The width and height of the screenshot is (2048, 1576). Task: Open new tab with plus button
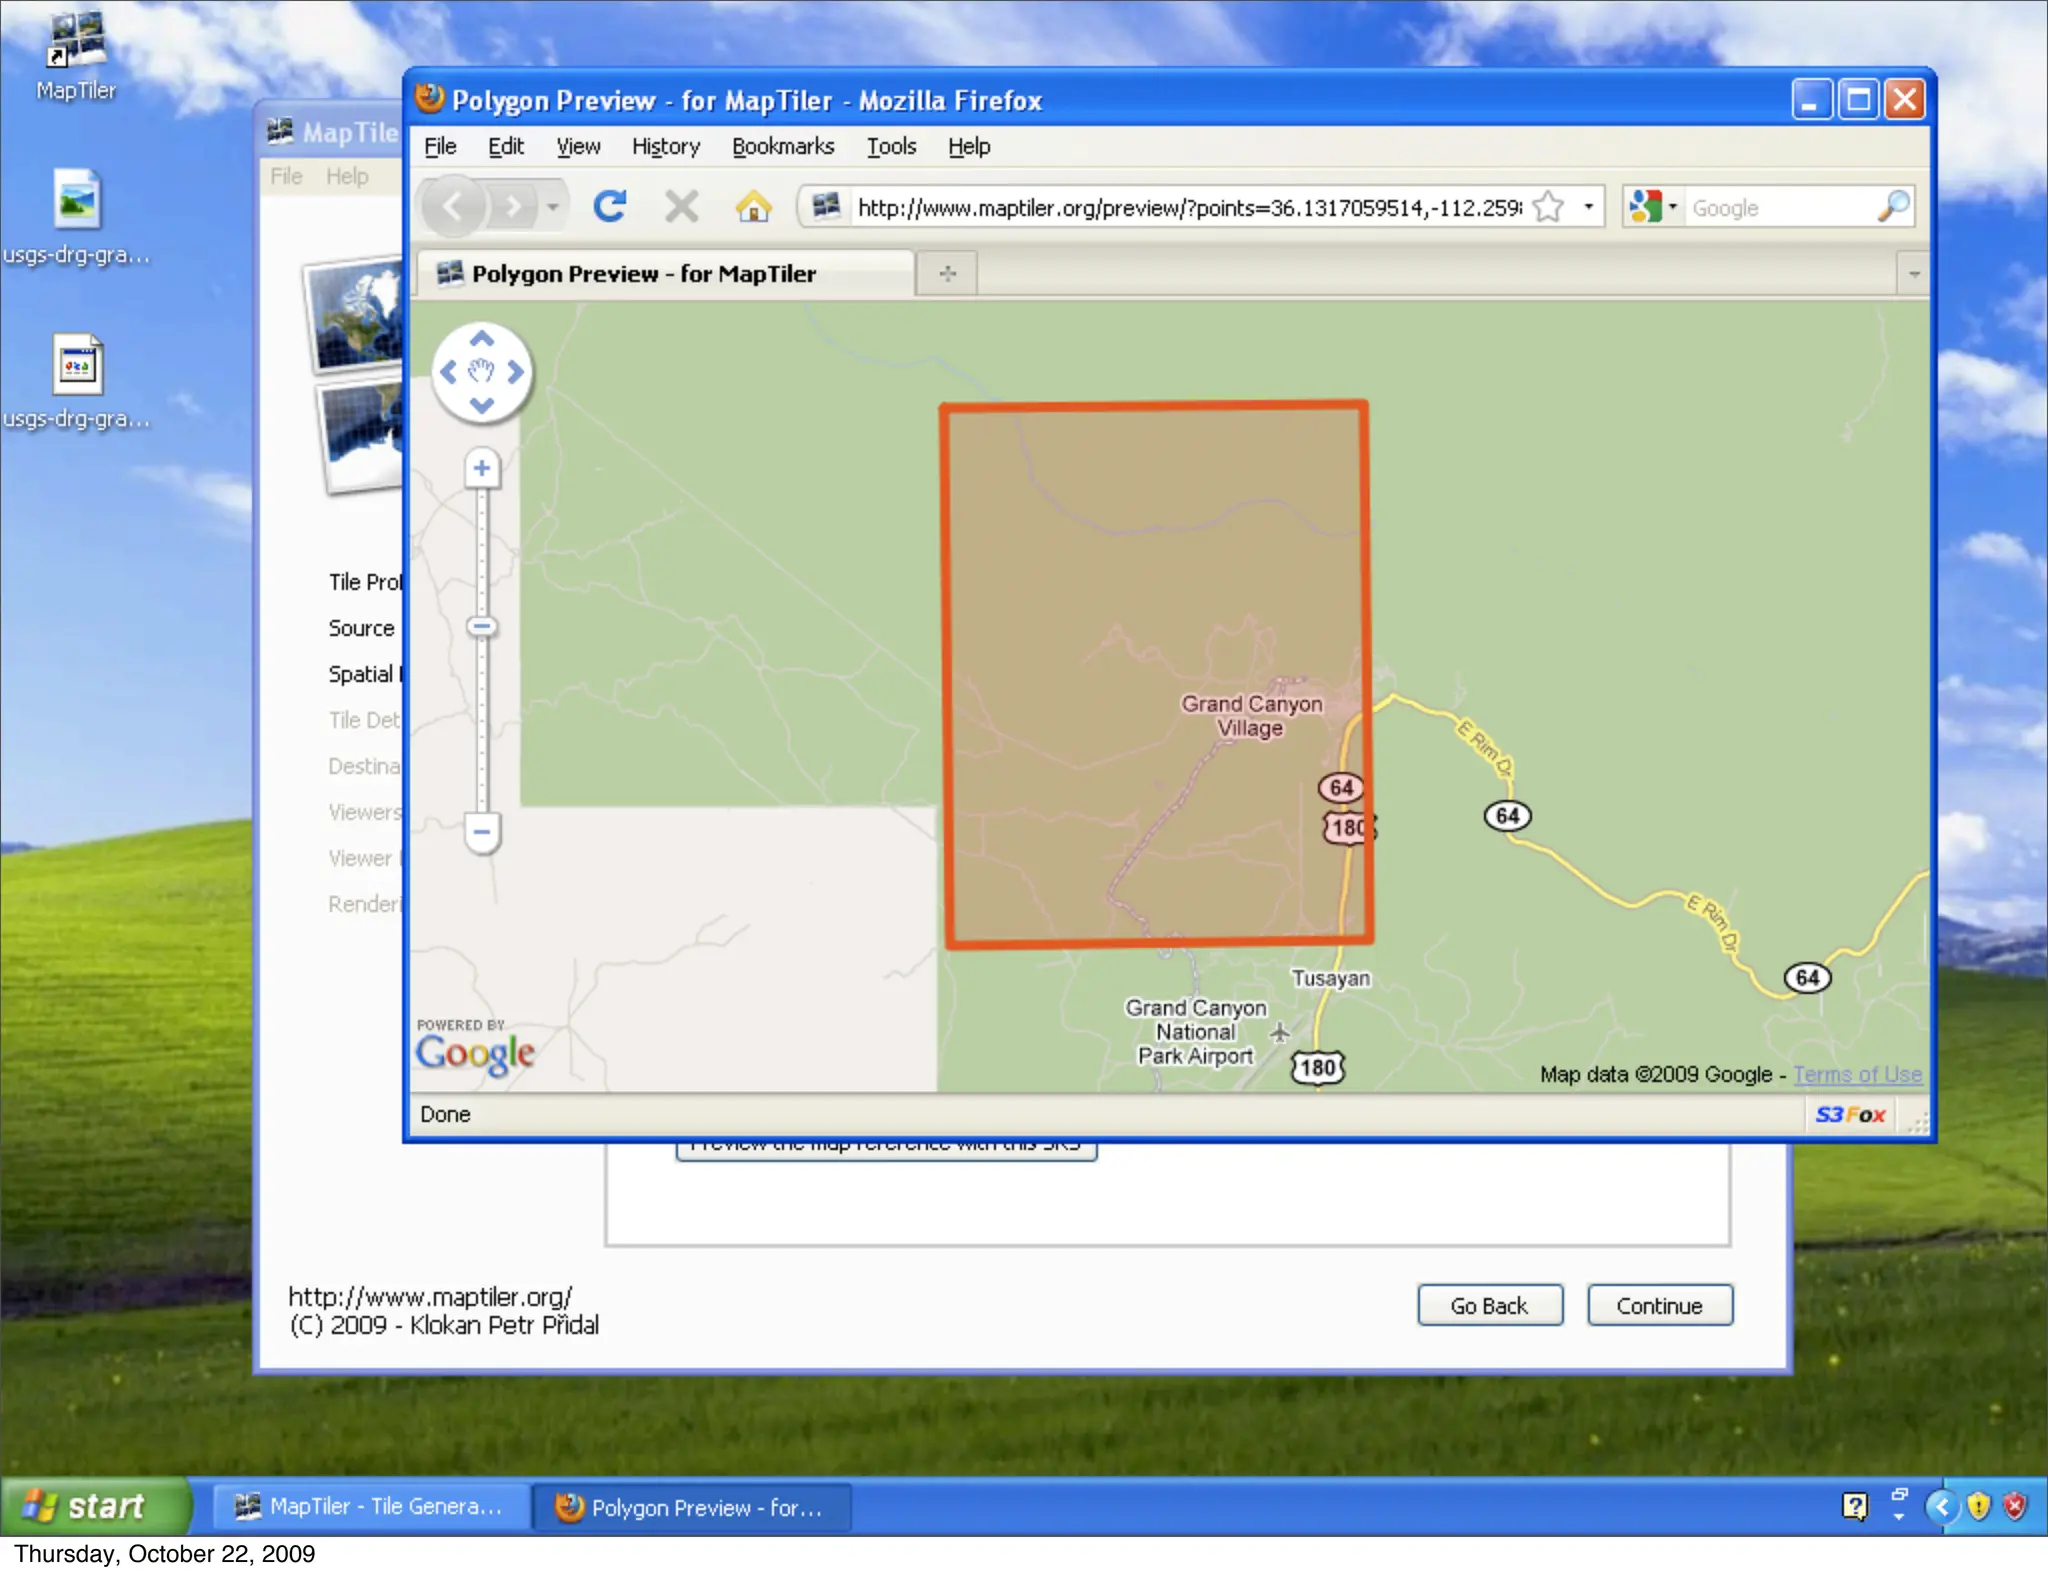point(947,273)
